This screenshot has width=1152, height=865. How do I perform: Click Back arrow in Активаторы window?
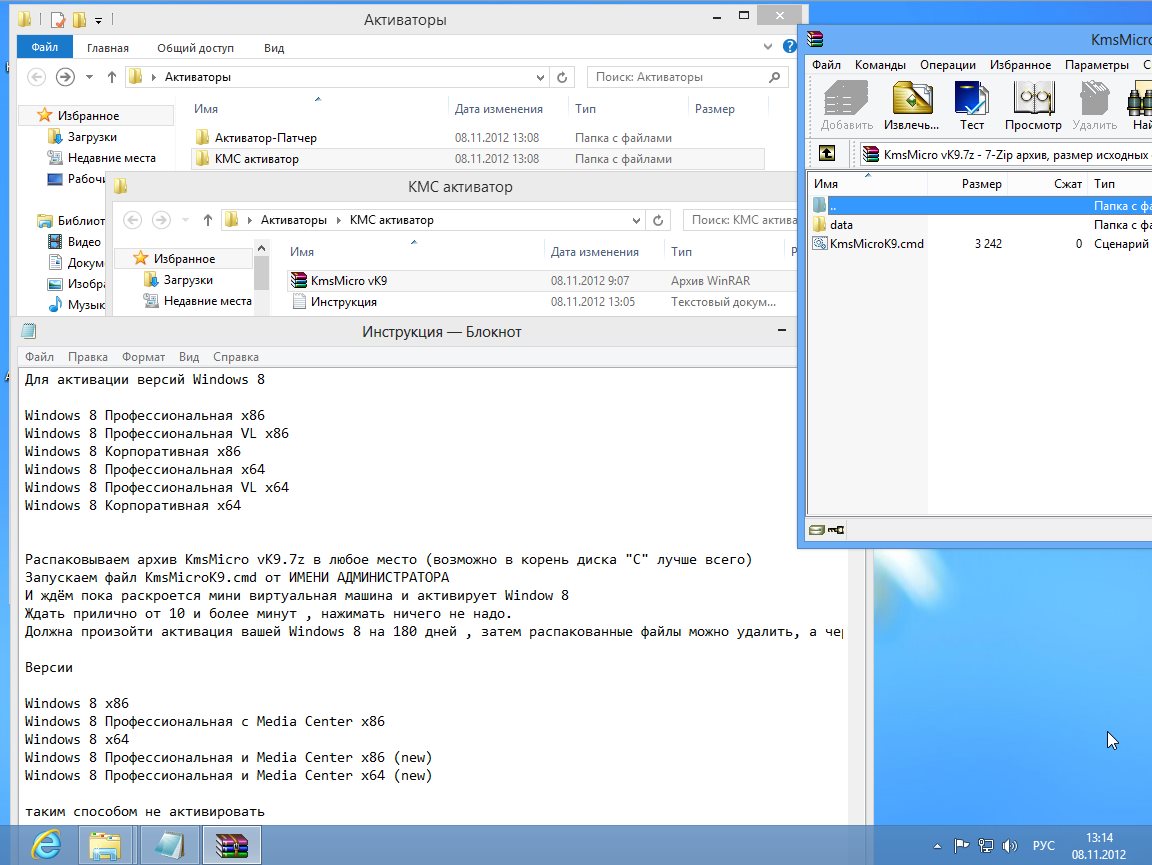tap(36, 76)
